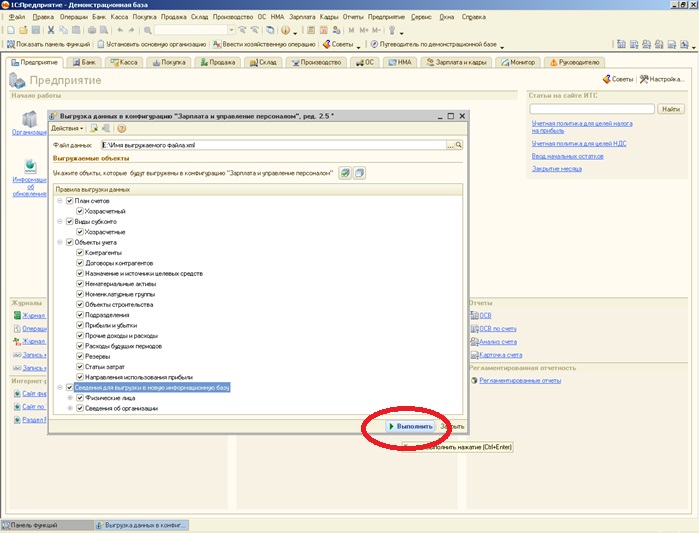Uncheck the Виды субконто checkbox
This screenshot has width=699, height=533.
click(x=70, y=221)
